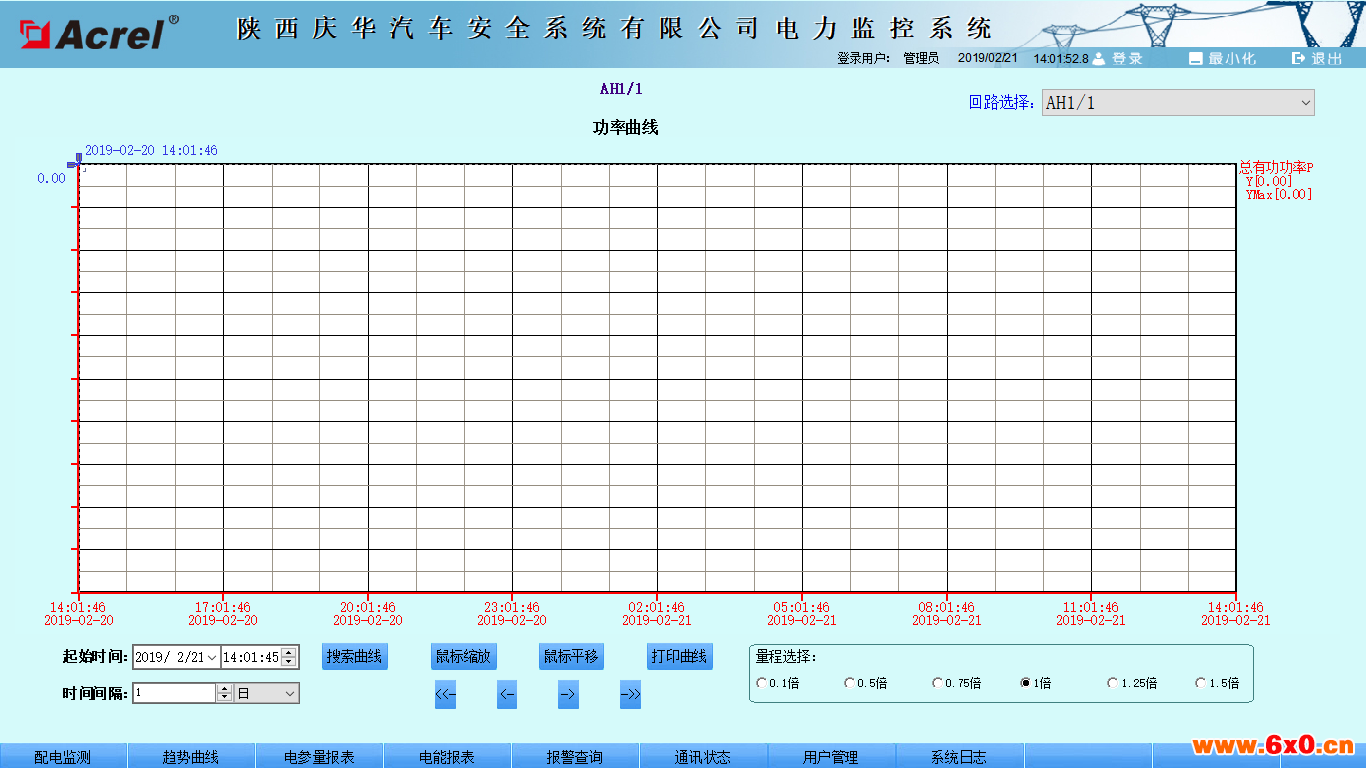
Task: Step forward with the -> arrow
Action: (568, 694)
